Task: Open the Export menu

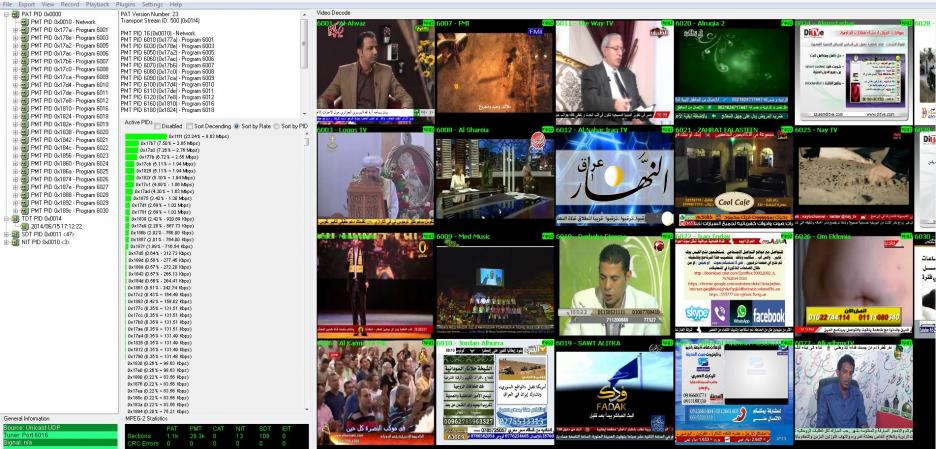Action: tap(26, 4)
